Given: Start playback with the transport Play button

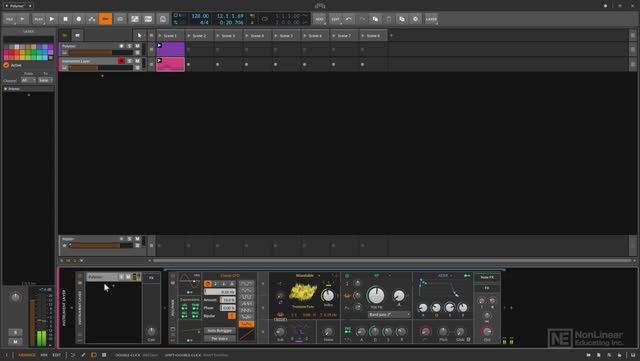Looking at the screenshot, I should [x=52, y=19].
